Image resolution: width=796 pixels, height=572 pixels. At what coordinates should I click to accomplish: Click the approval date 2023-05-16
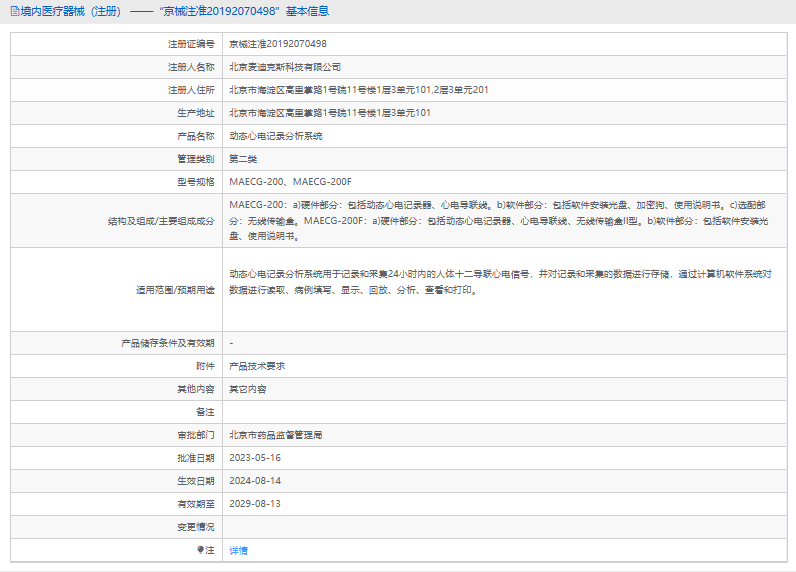[x=255, y=458]
